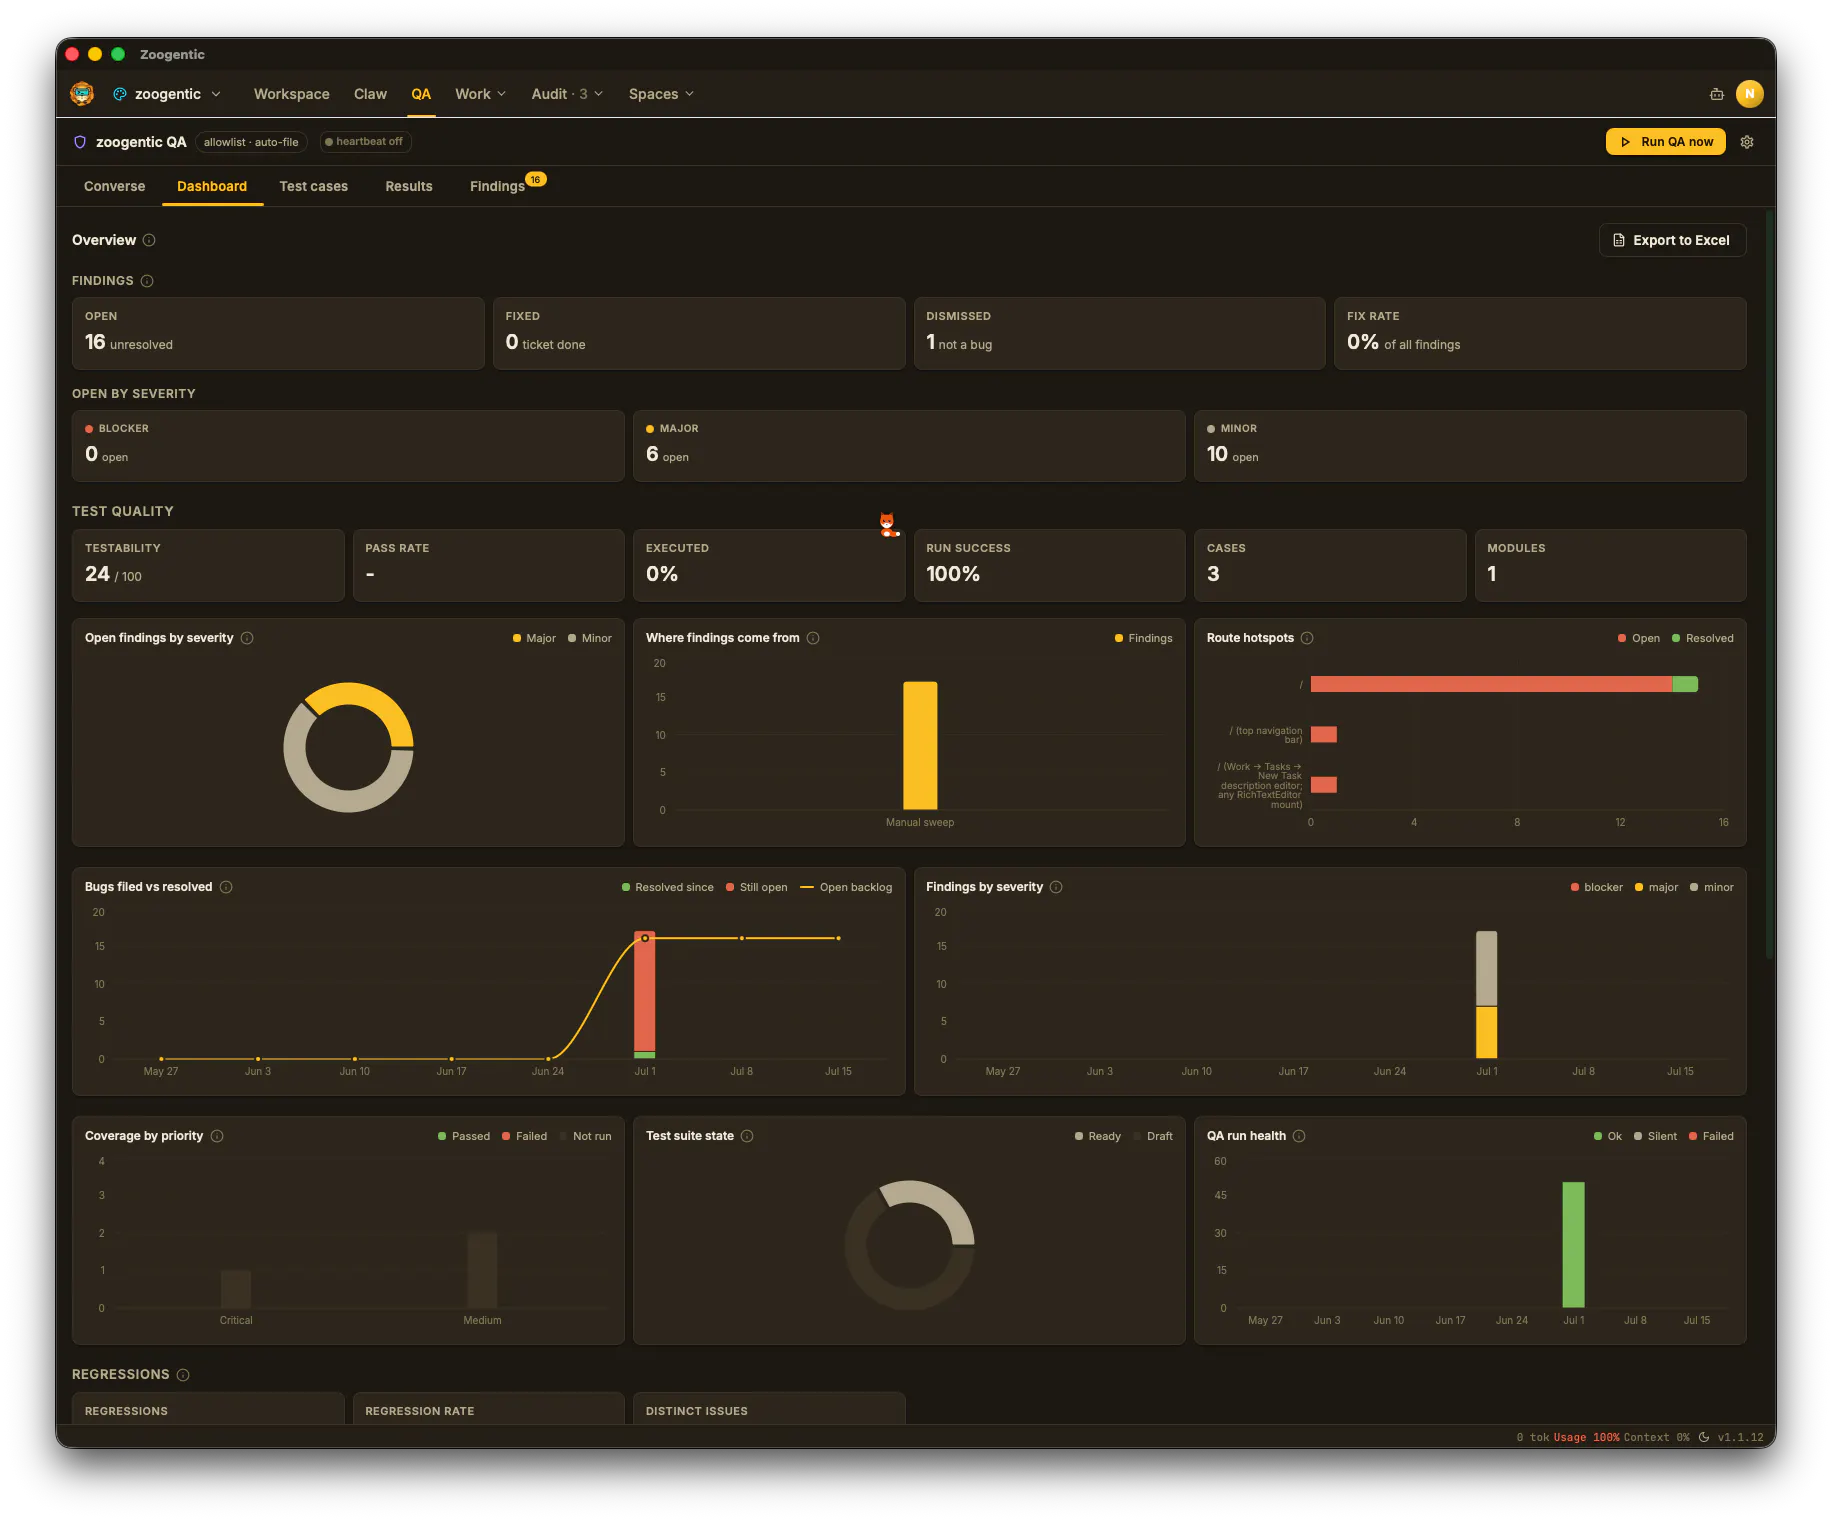Click green Jul 1 bar in QA run health
The width and height of the screenshot is (1832, 1522).
point(1574,1244)
